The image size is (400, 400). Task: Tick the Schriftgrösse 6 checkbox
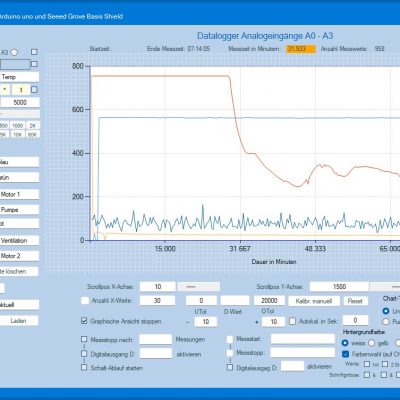(367, 375)
